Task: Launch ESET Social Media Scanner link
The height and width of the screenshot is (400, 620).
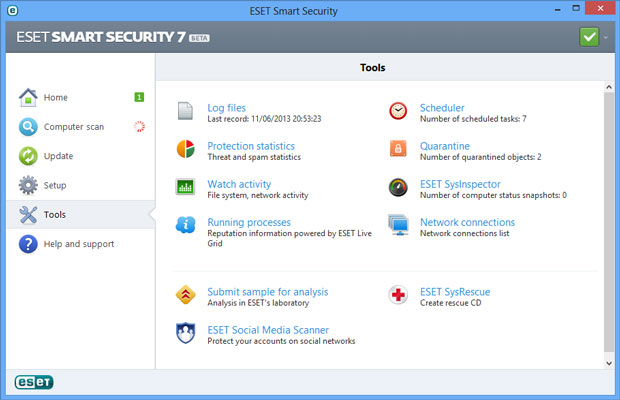Action: click(268, 330)
